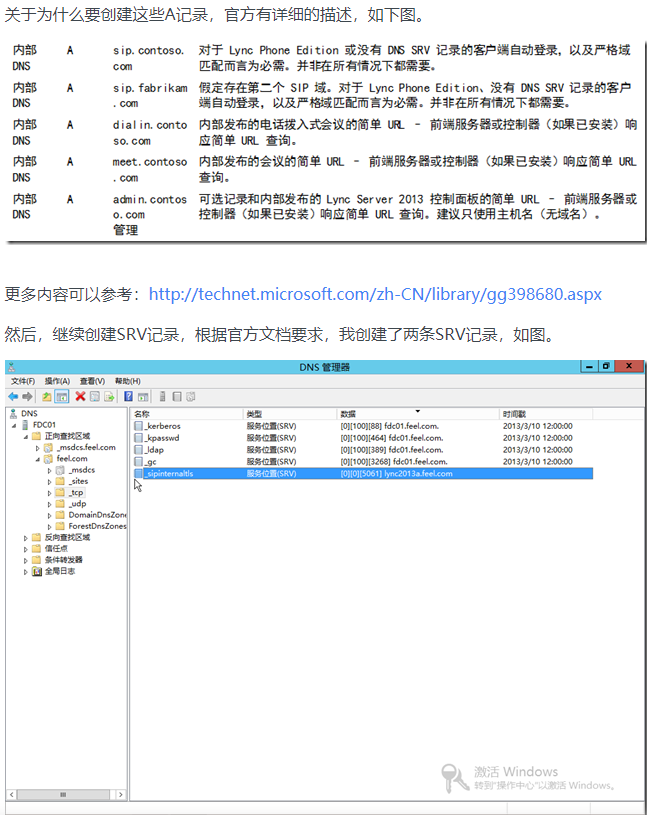Image resolution: width=647 pixels, height=815 pixels.
Task: Open the 帮助(H) menu
Action: pos(127,382)
